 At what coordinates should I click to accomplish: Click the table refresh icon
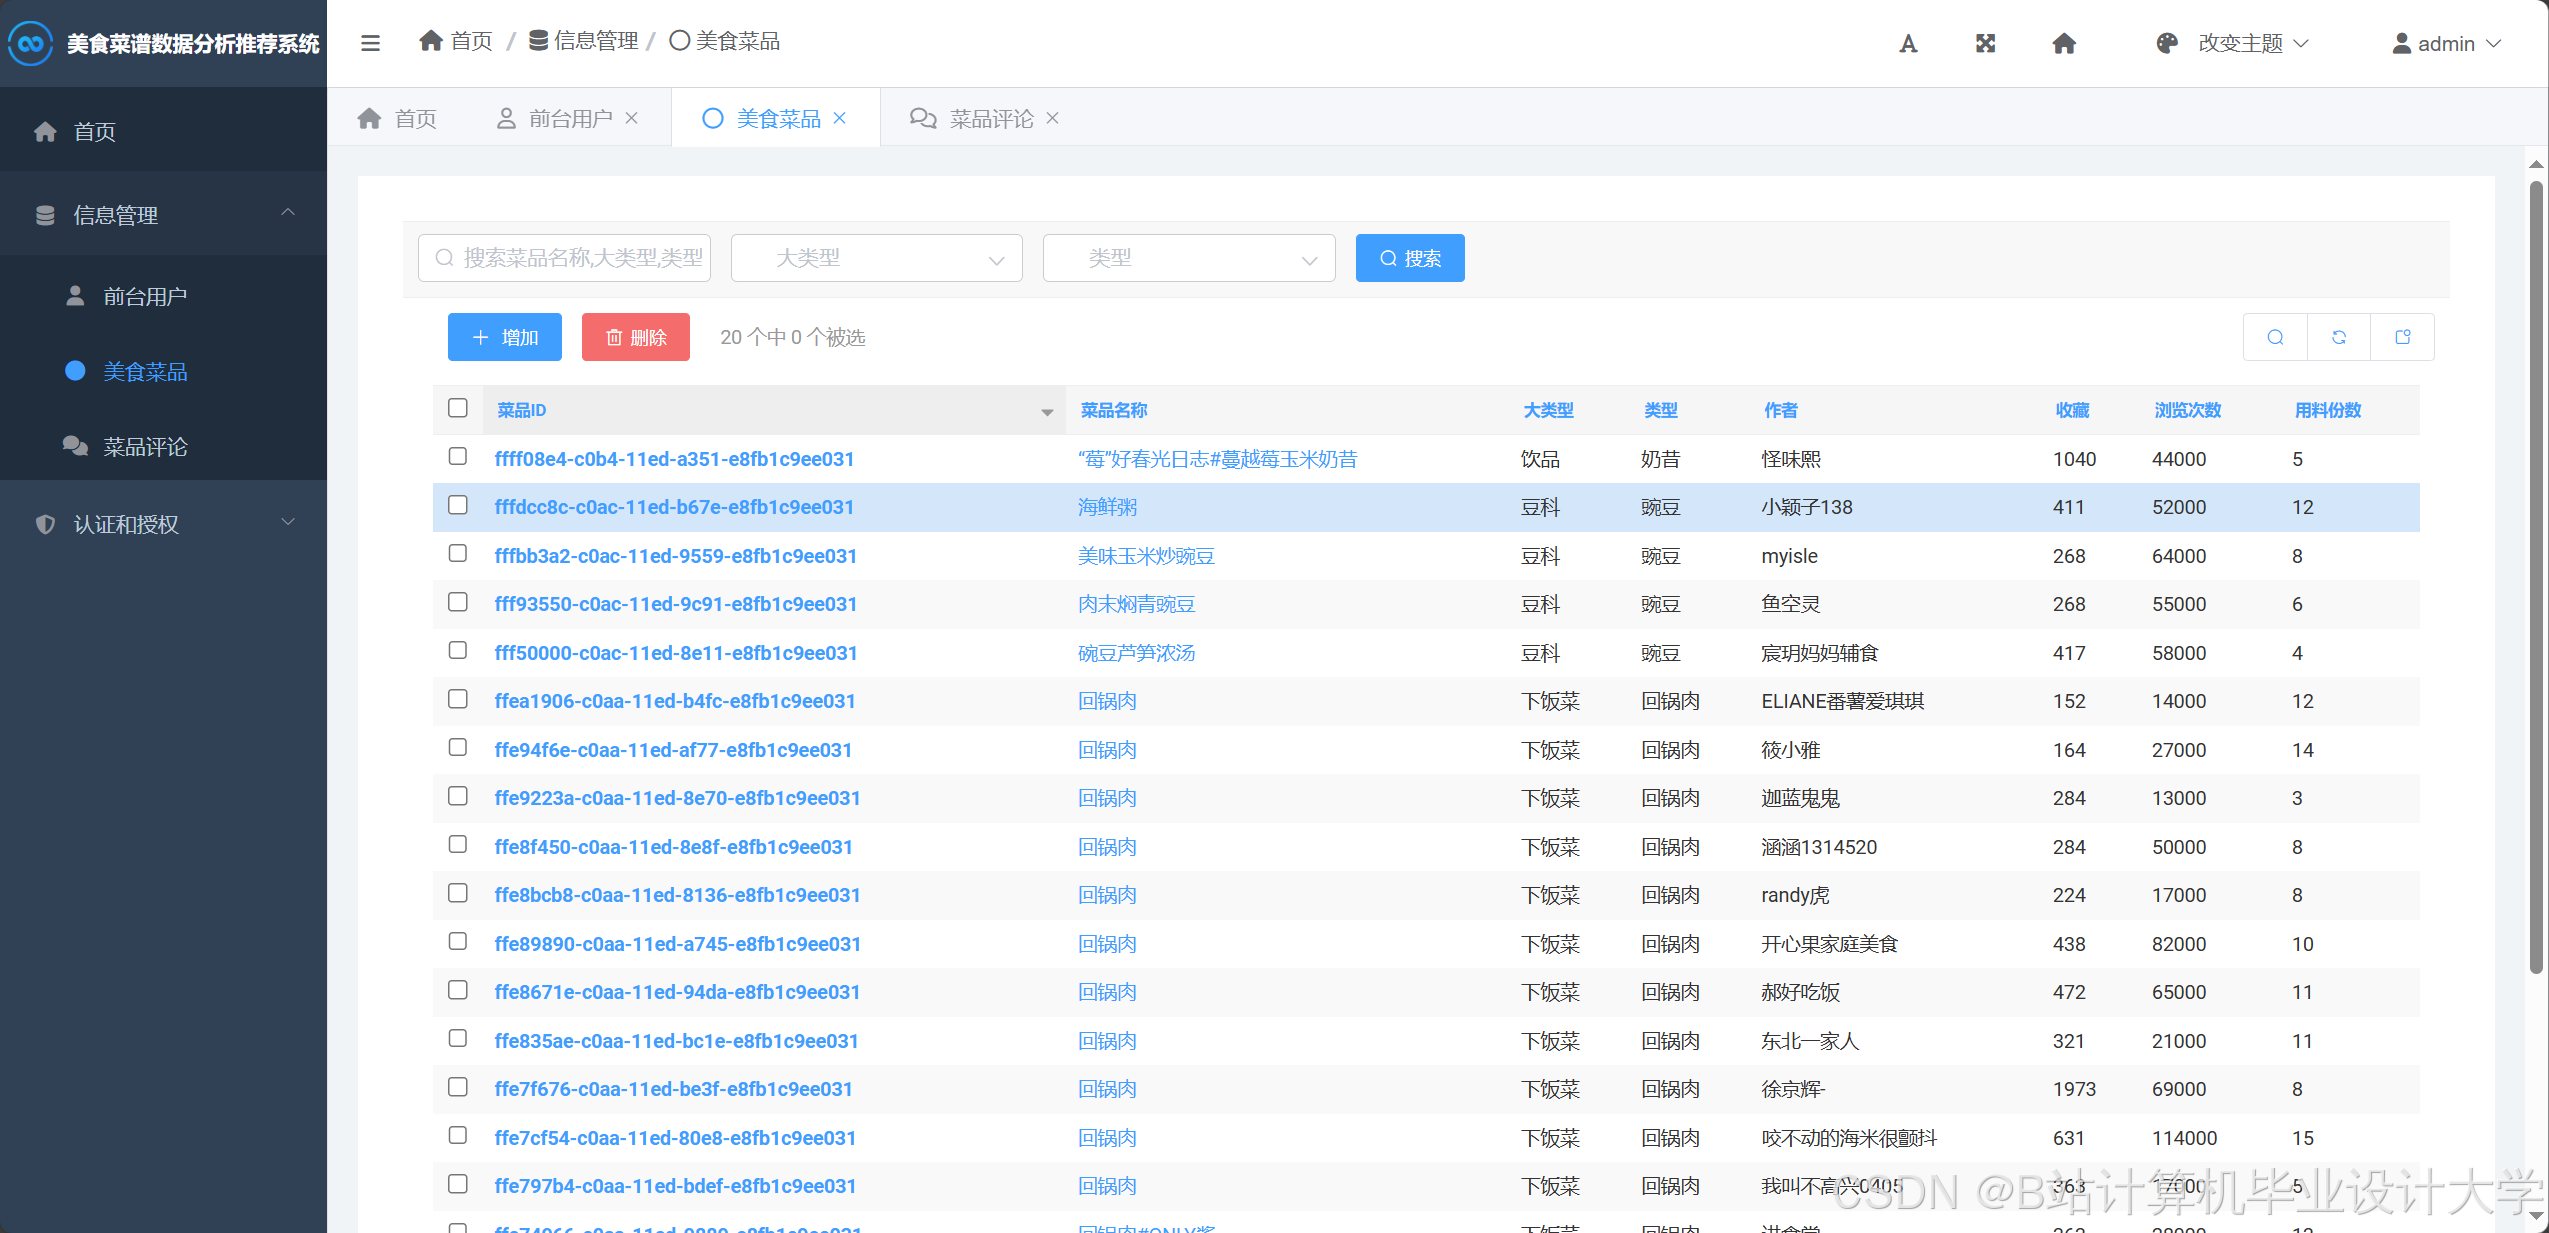2339,337
